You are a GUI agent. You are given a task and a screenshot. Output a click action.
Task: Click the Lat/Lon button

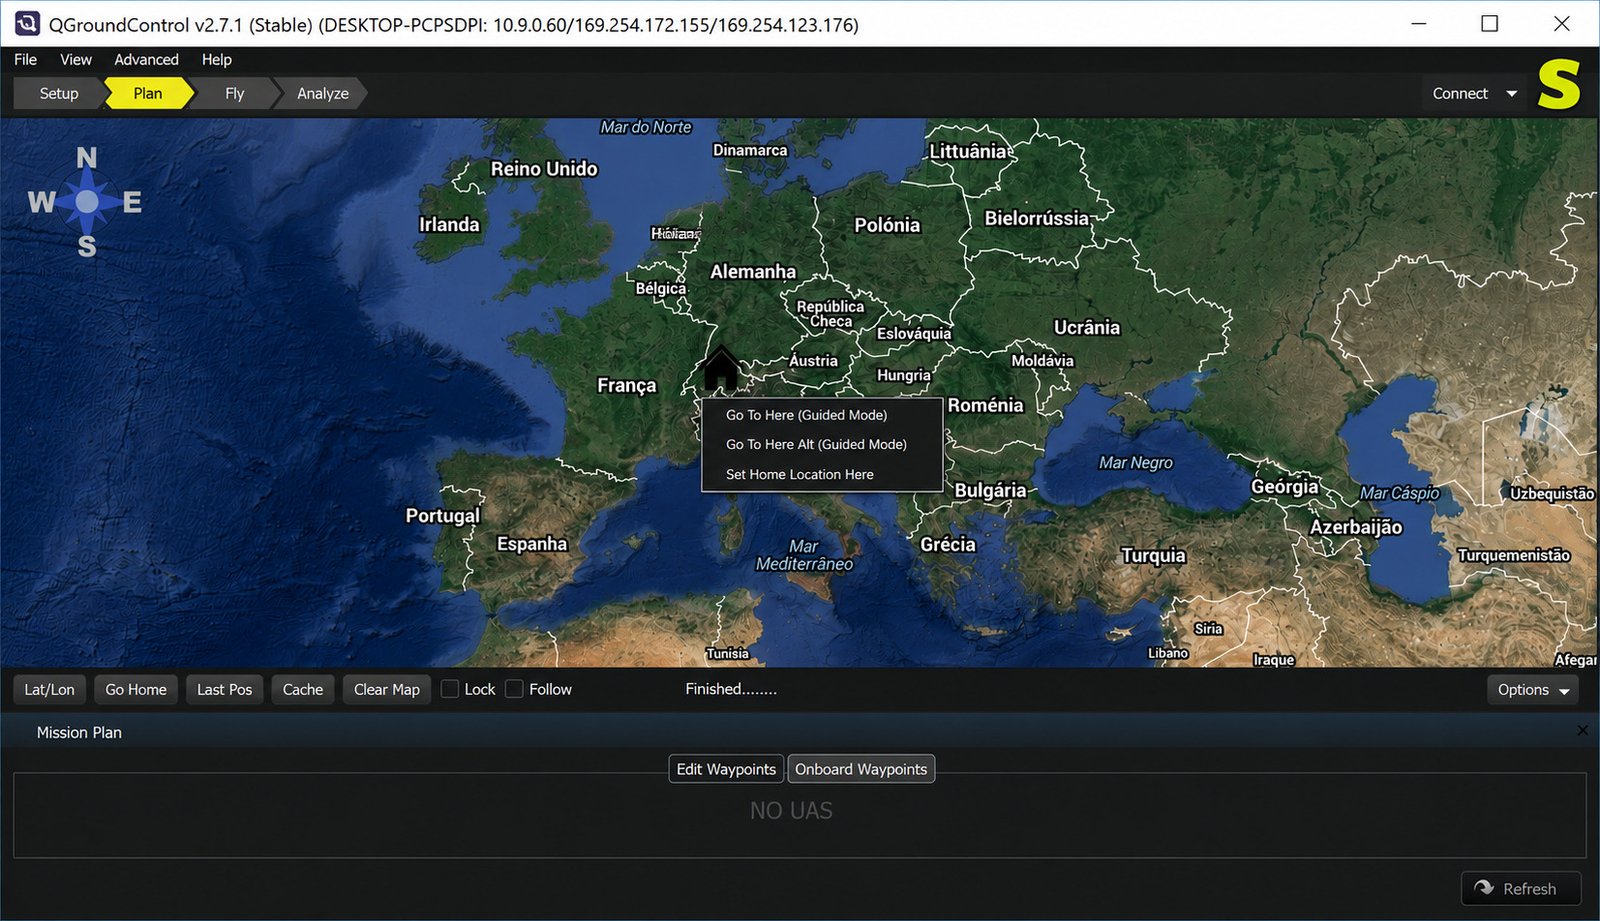pyautogui.click(x=49, y=690)
